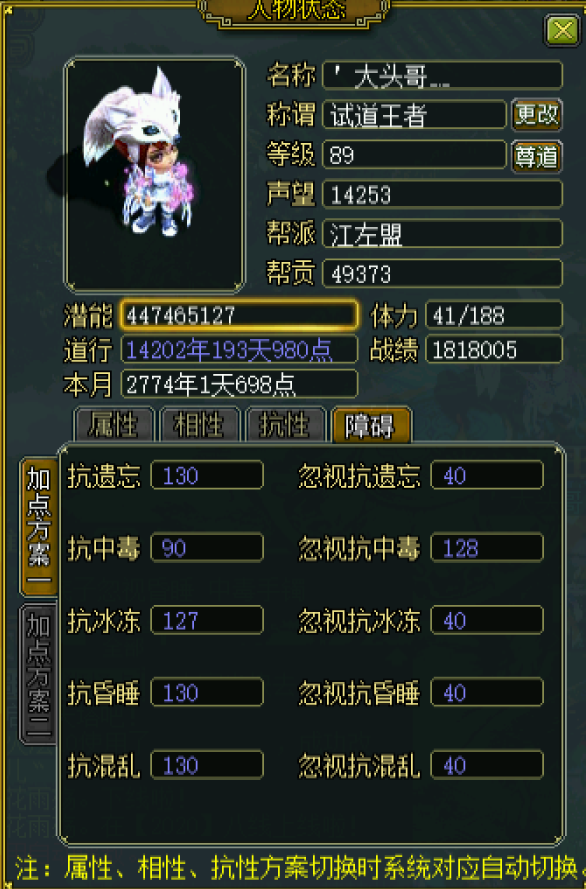The image size is (586, 889).
Task: Select 加点方案一 side tab
Action: (39, 527)
